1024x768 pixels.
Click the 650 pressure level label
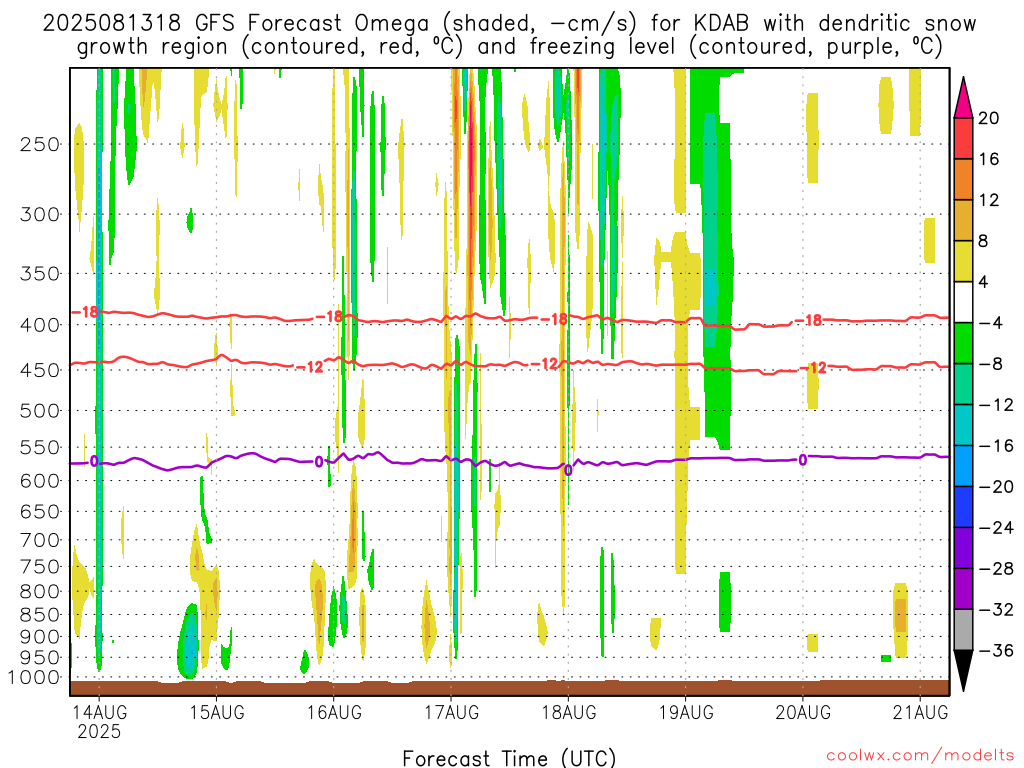[40, 511]
